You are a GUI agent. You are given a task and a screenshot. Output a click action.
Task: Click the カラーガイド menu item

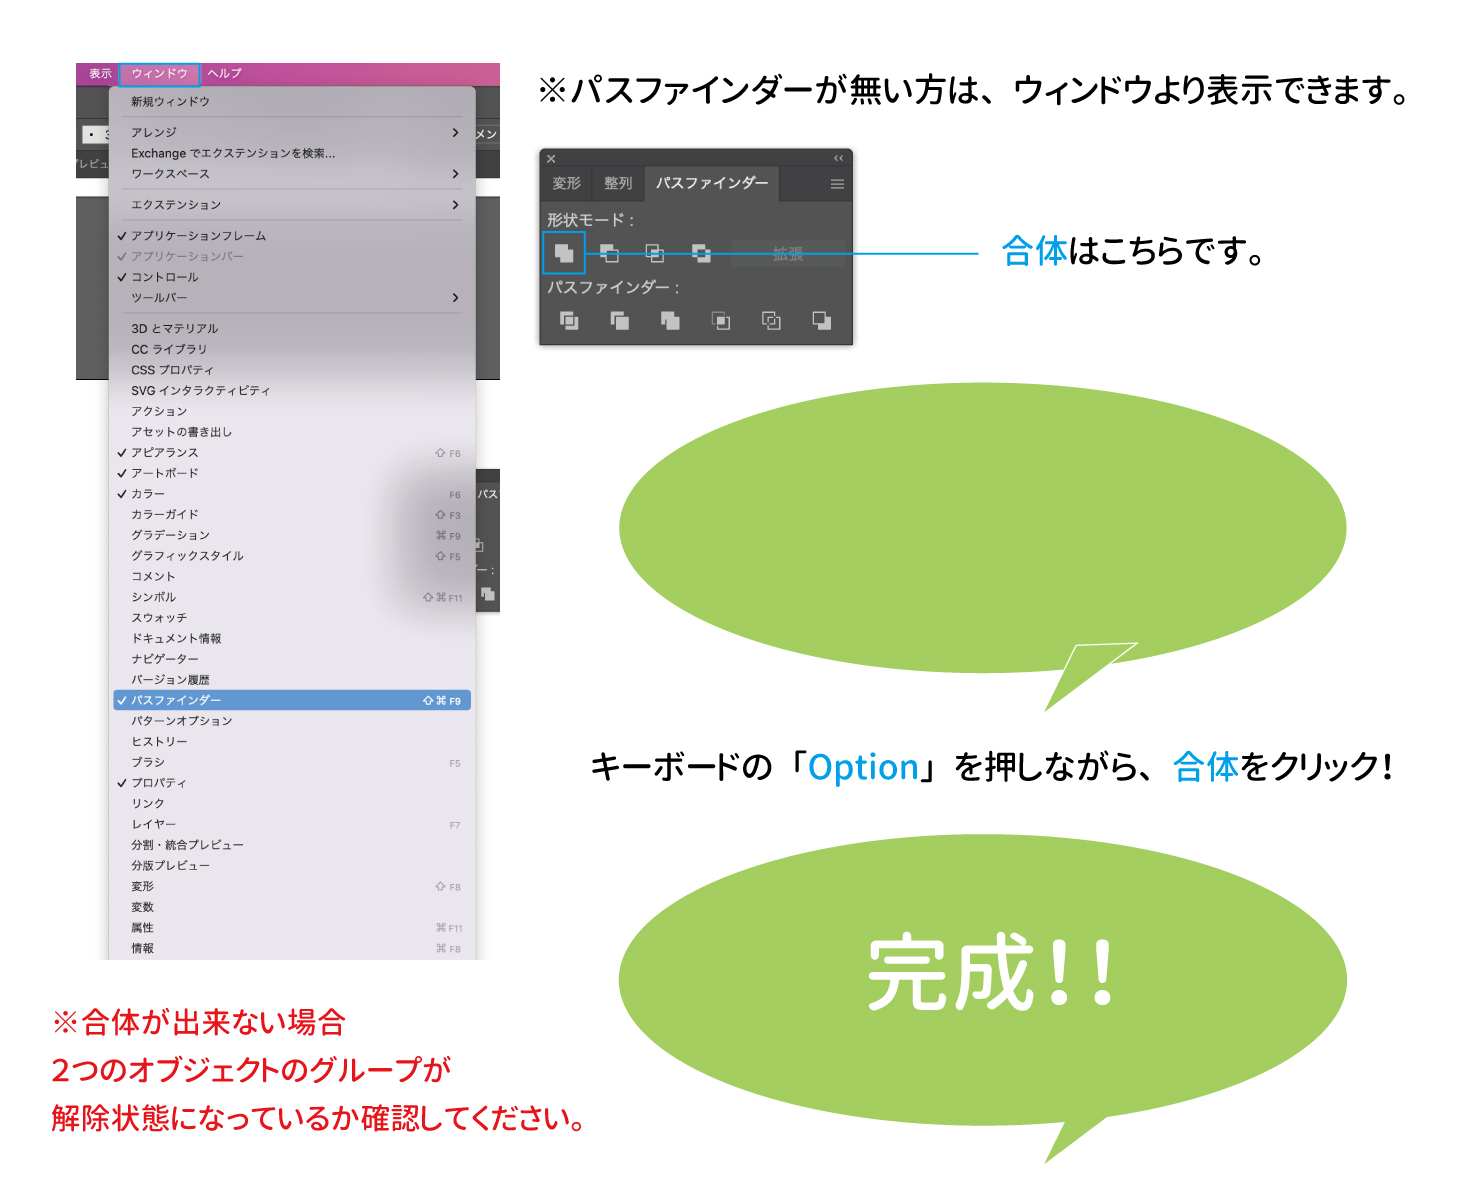pos(292,515)
